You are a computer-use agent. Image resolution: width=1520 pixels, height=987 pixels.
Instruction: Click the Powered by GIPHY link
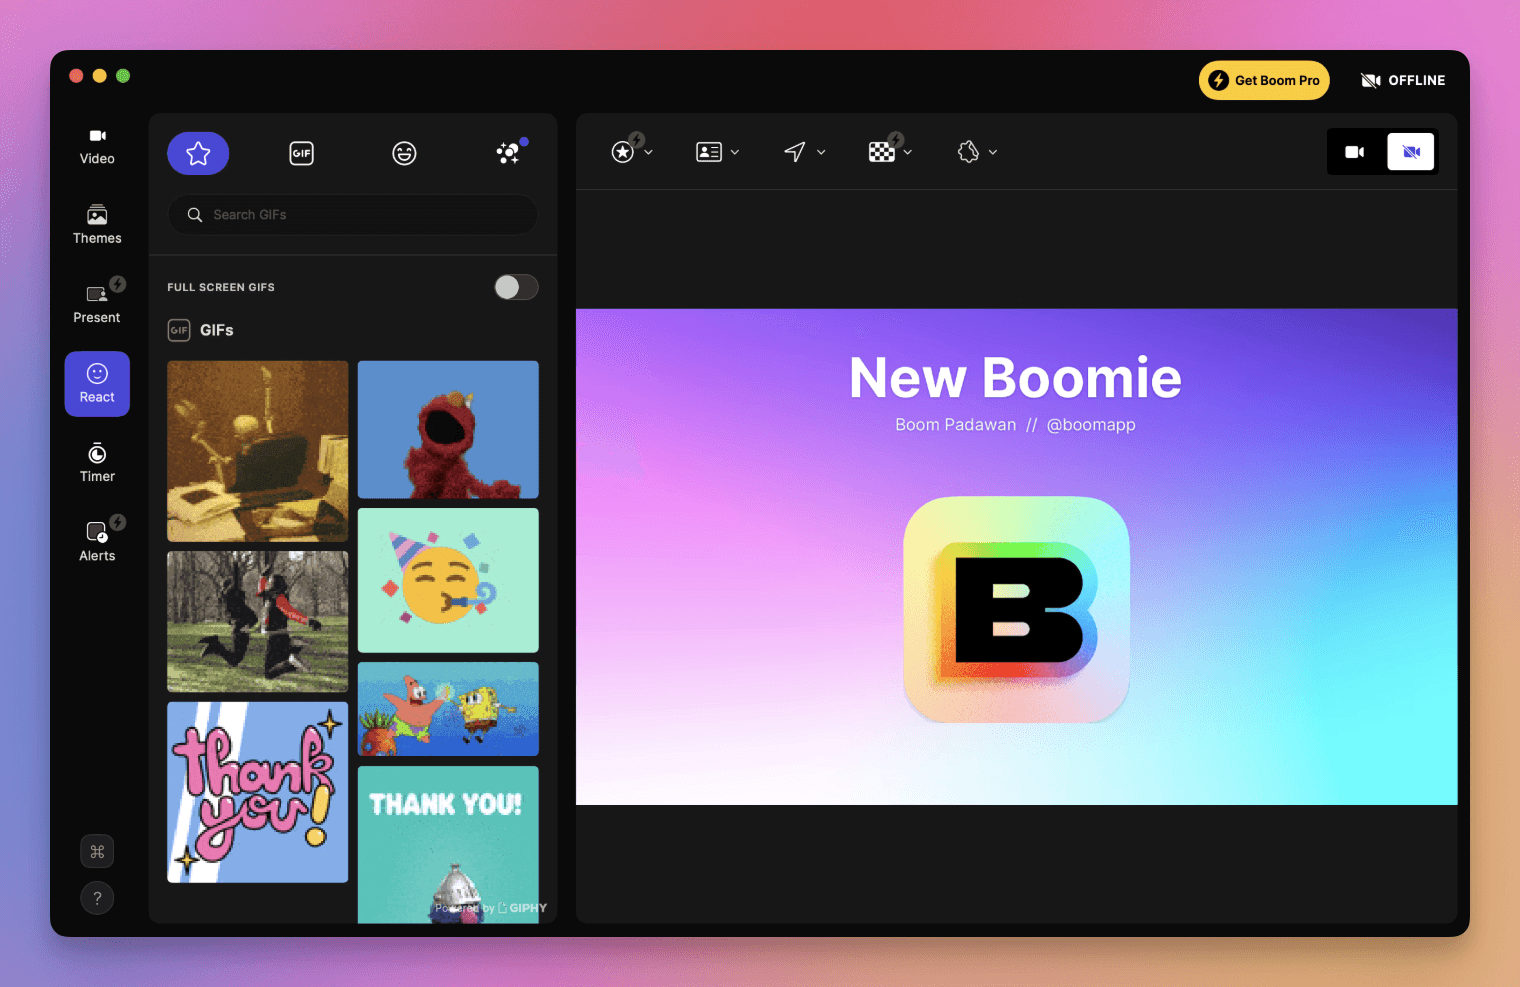pyautogui.click(x=491, y=908)
